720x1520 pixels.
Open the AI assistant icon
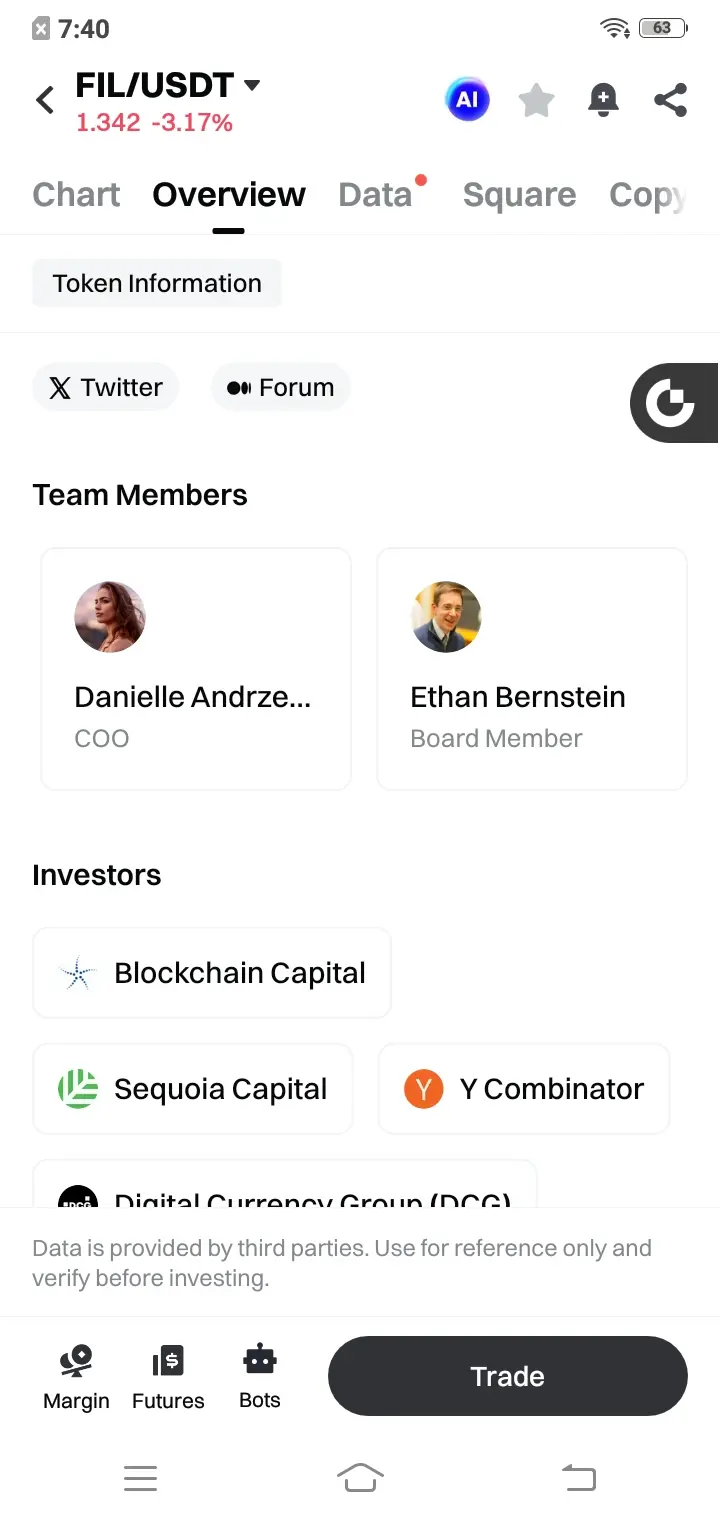467,100
